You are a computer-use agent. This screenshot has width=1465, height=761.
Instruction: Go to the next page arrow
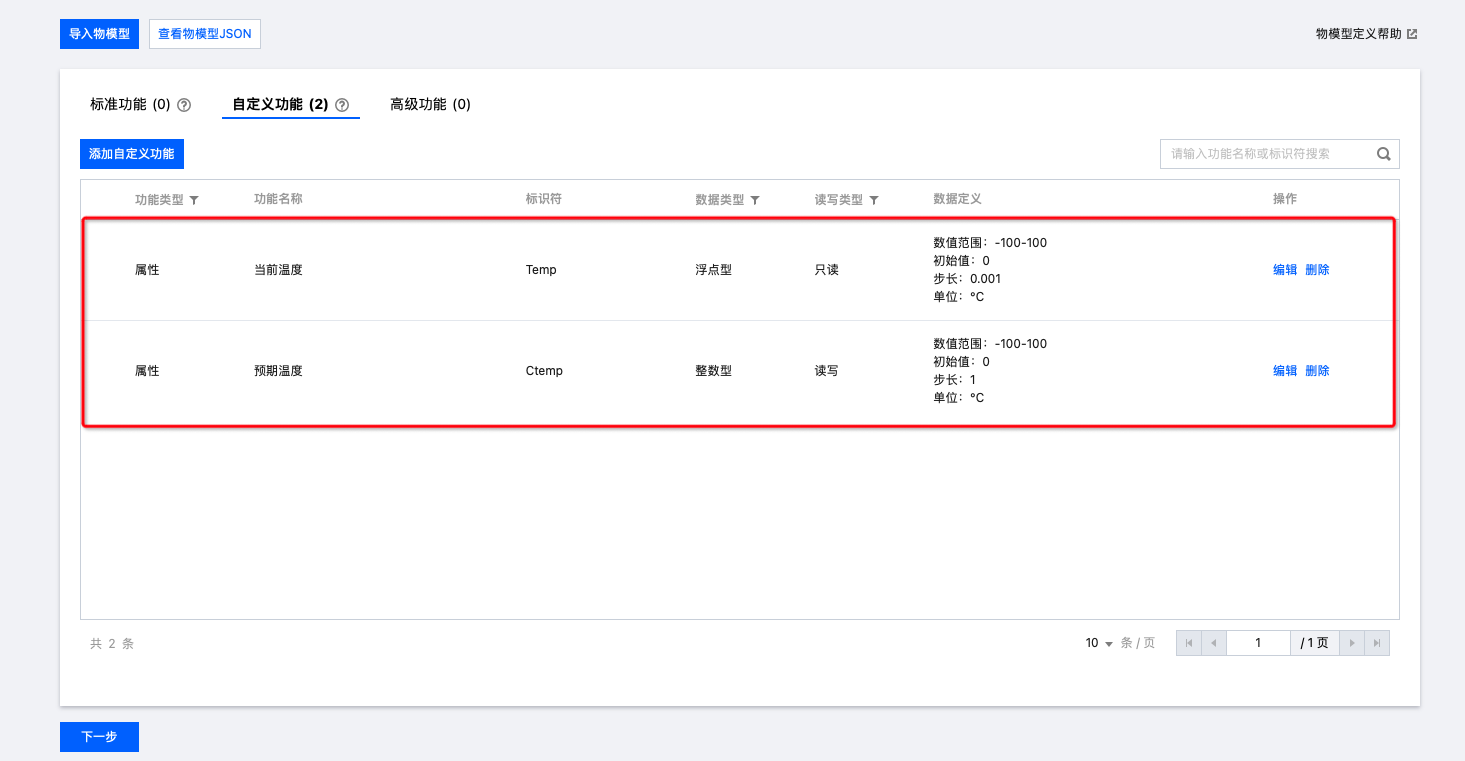pyautogui.click(x=1352, y=643)
